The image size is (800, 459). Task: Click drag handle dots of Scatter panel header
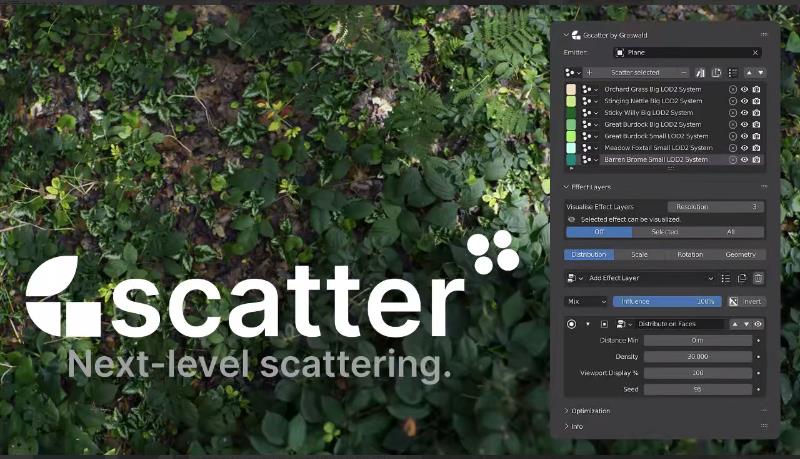[x=764, y=35]
